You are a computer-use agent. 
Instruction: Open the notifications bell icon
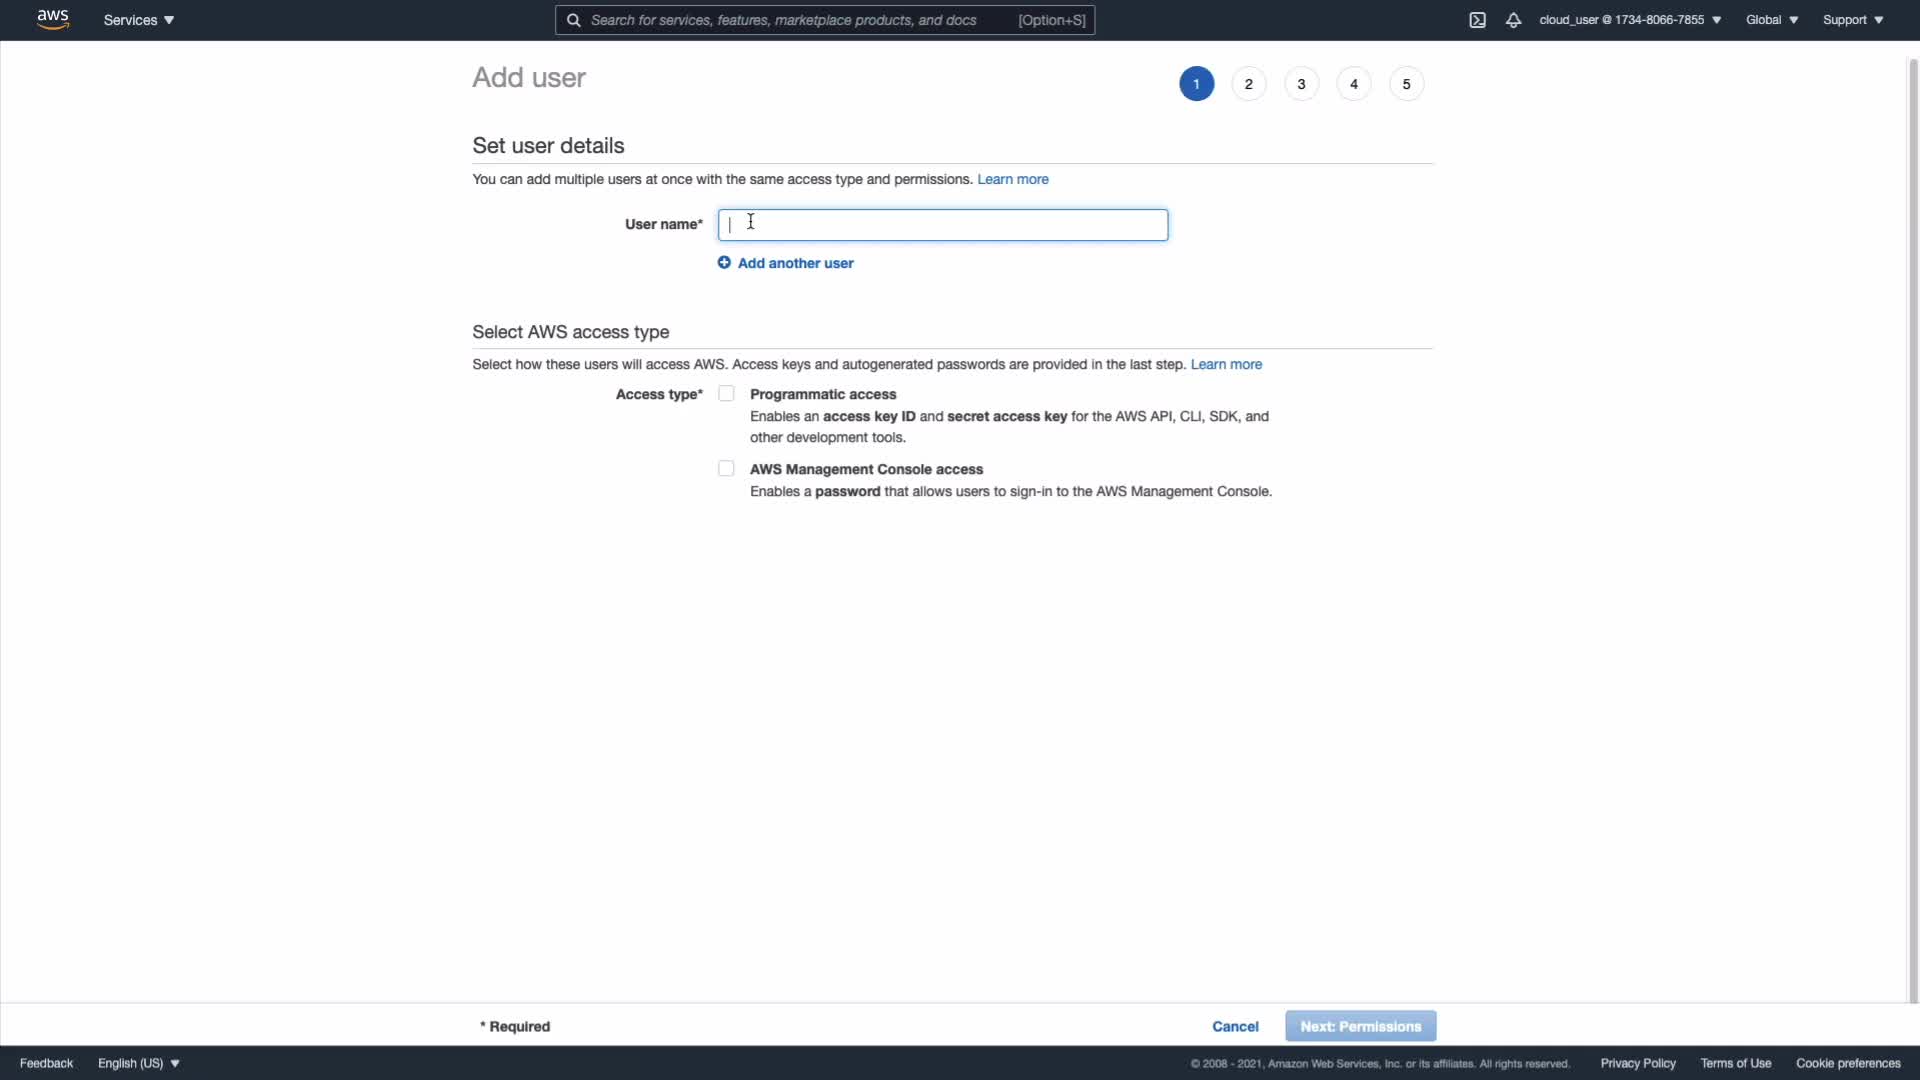[x=1513, y=20]
